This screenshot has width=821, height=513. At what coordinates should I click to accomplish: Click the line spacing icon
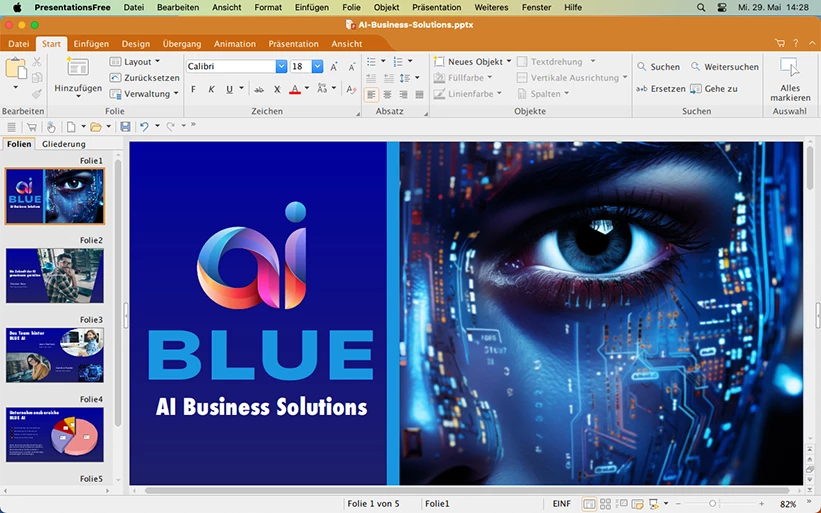(405, 78)
